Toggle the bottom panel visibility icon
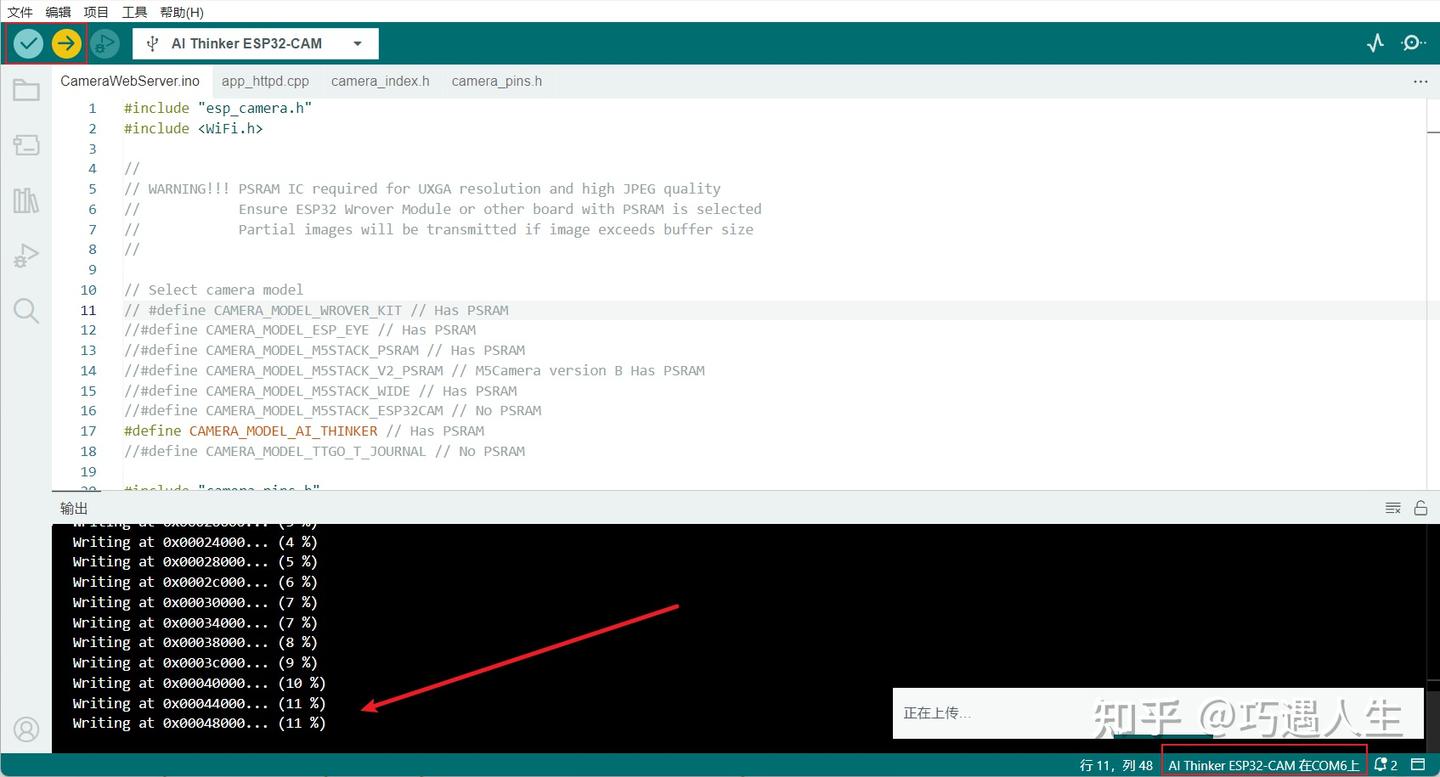 coord(1420,764)
